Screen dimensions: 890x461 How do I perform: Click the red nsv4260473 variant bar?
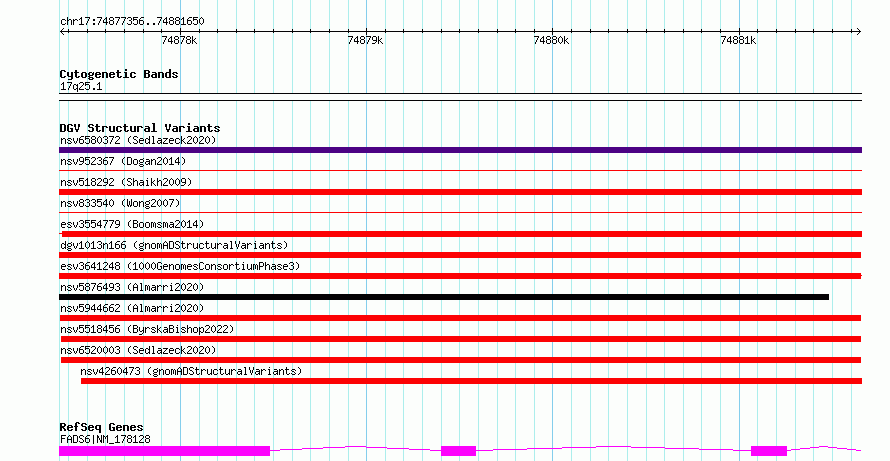pos(471,381)
